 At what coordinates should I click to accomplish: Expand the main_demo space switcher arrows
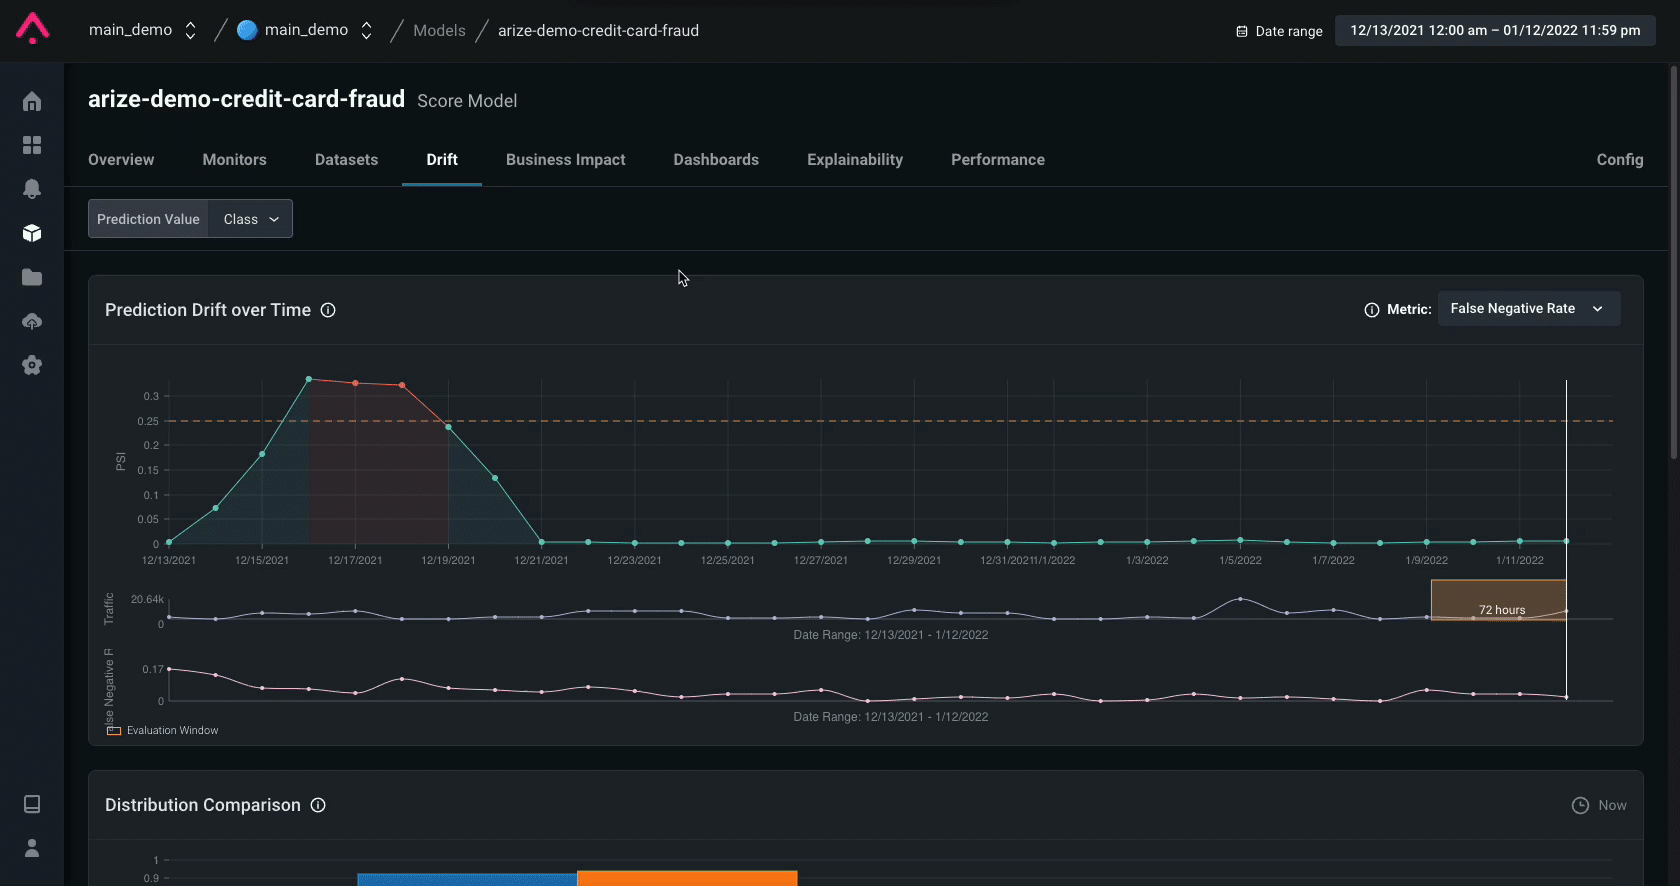pos(366,30)
